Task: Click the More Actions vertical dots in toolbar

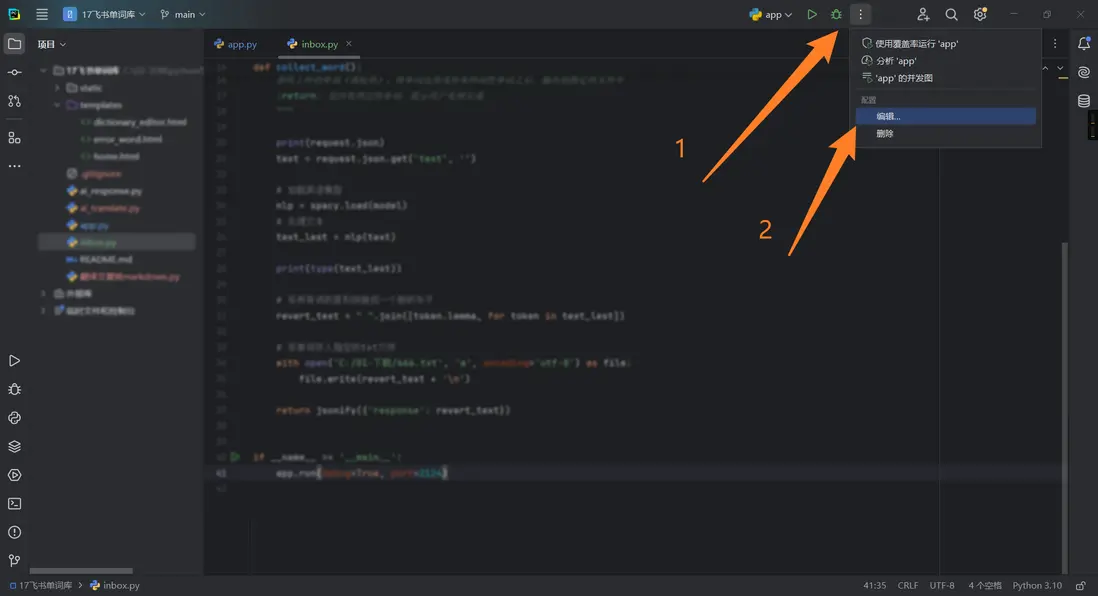Action: [x=861, y=14]
